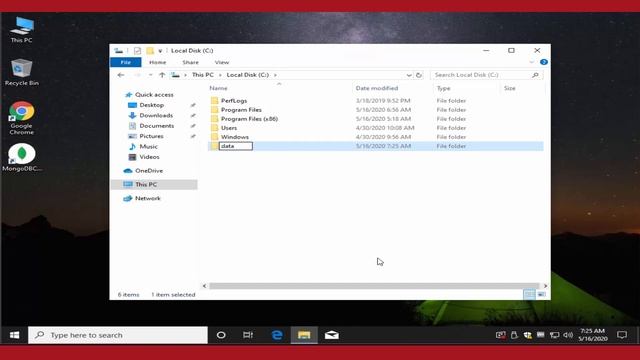
Task: Expand the ribbon with the chevron
Action: pos(531,62)
